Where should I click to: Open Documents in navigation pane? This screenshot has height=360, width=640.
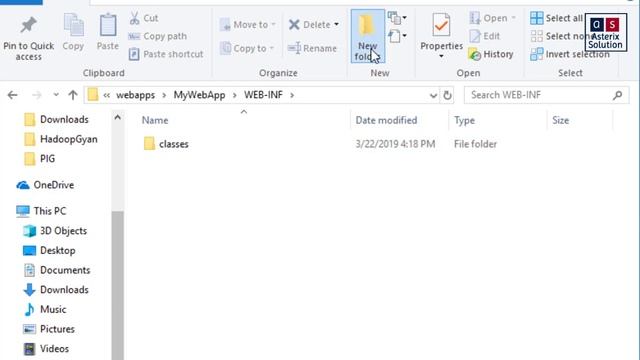pyautogui.click(x=57, y=270)
